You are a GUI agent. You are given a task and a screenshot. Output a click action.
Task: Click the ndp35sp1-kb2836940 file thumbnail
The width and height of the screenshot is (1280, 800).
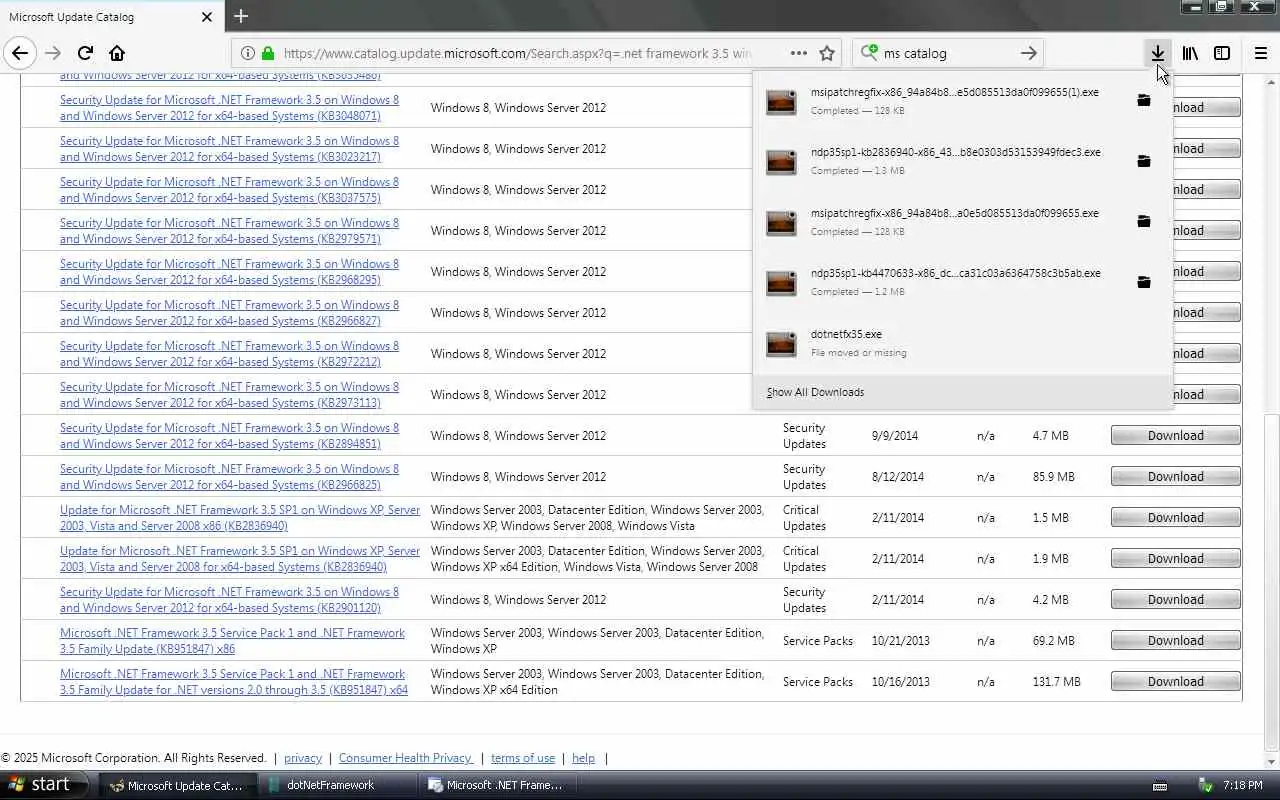click(x=781, y=162)
